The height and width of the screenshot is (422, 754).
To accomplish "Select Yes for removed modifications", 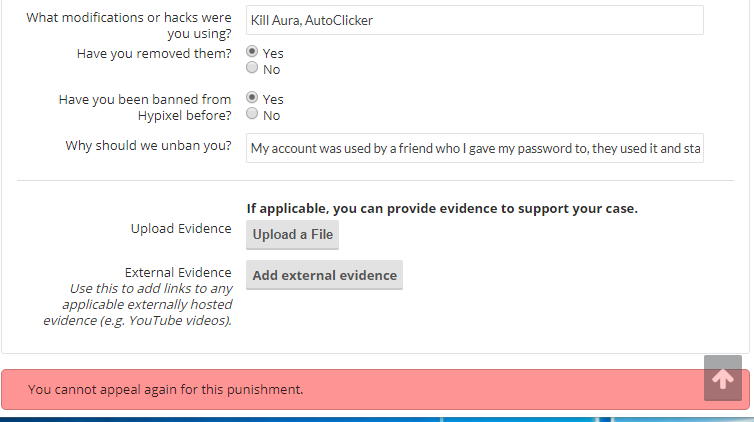I will coord(252,52).
